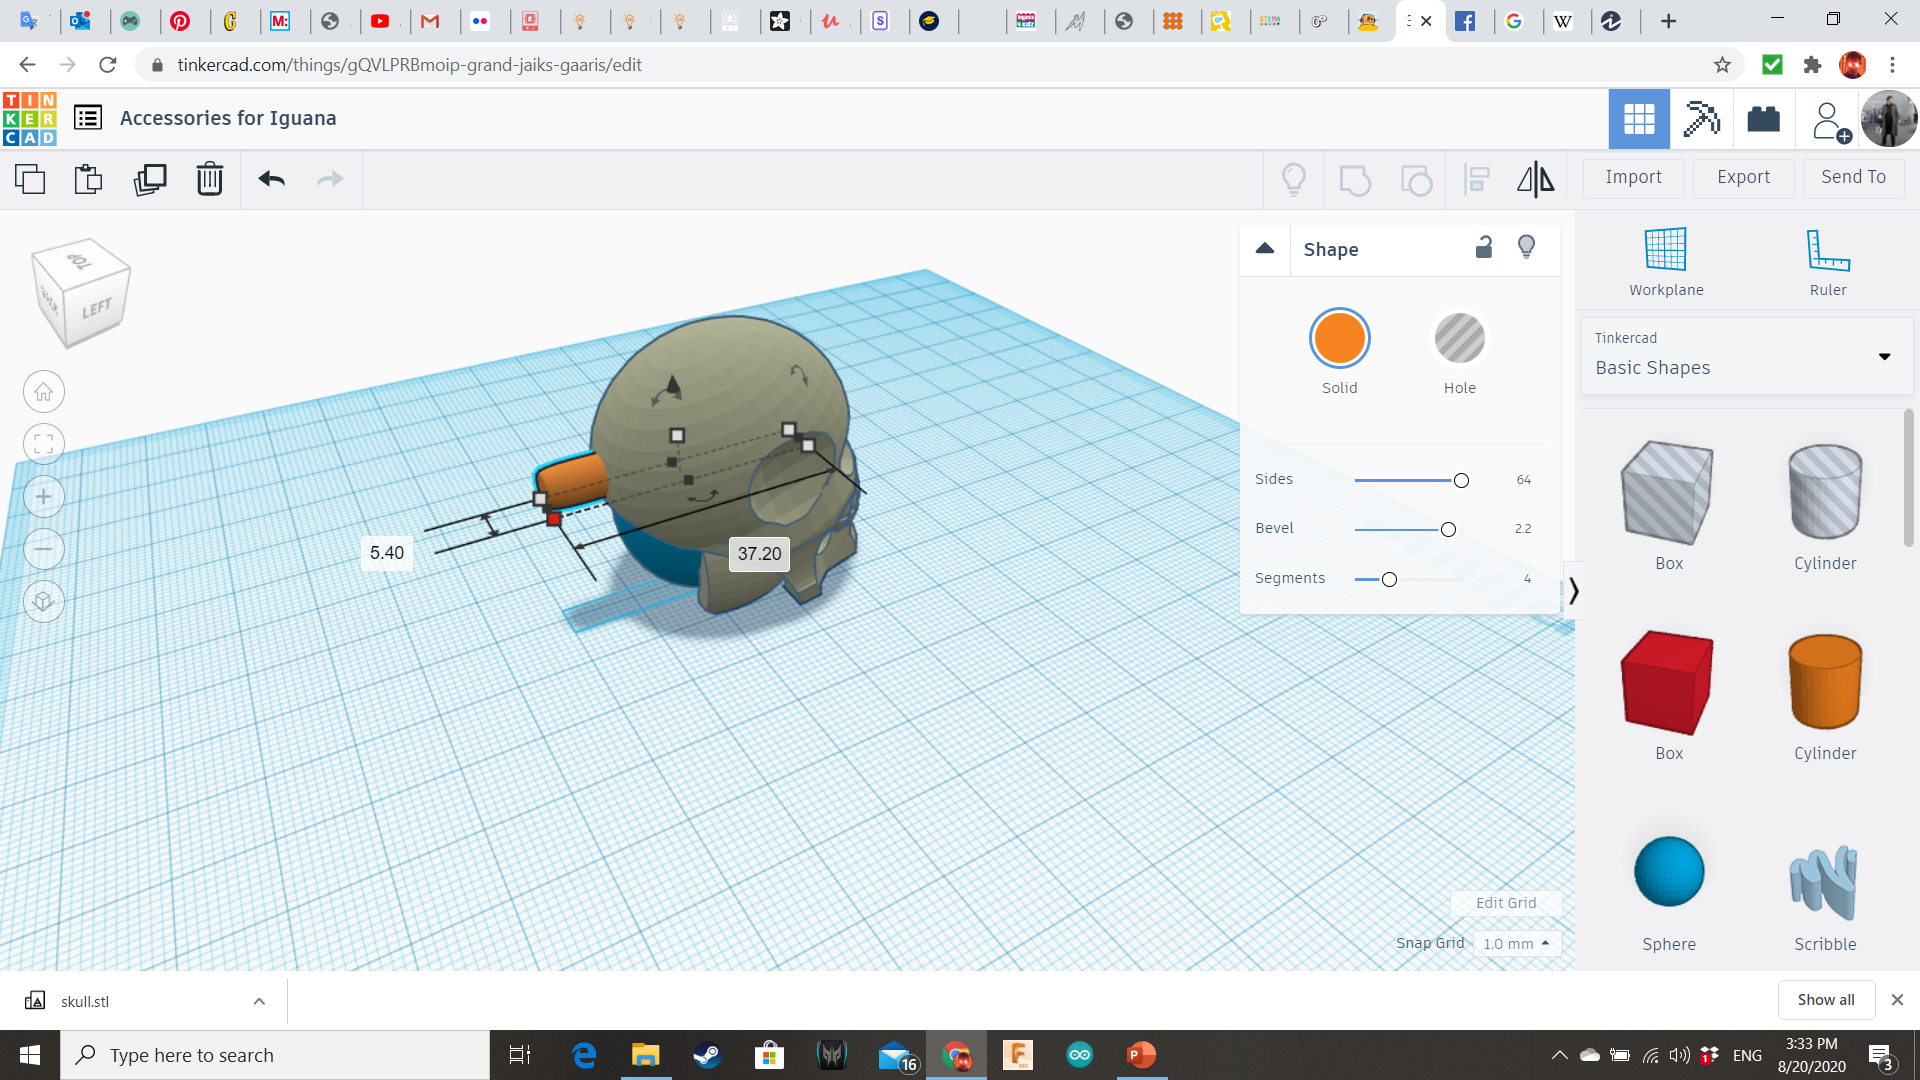Close the downloads bar
Screen dimensions: 1920x1080
tap(1897, 1000)
